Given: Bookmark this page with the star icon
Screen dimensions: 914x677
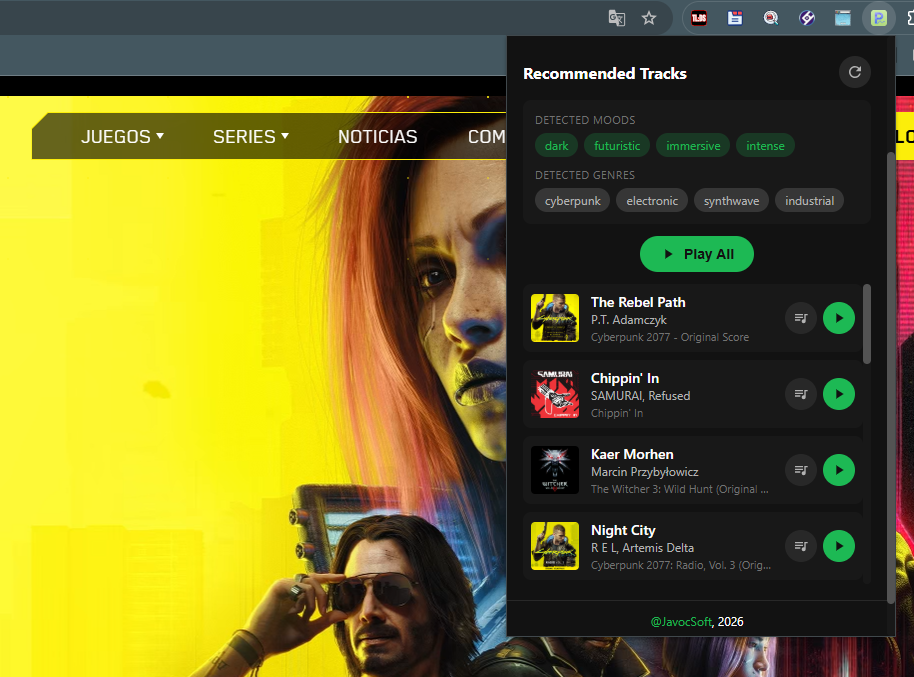Looking at the screenshot, I should (x=649, y=18).
